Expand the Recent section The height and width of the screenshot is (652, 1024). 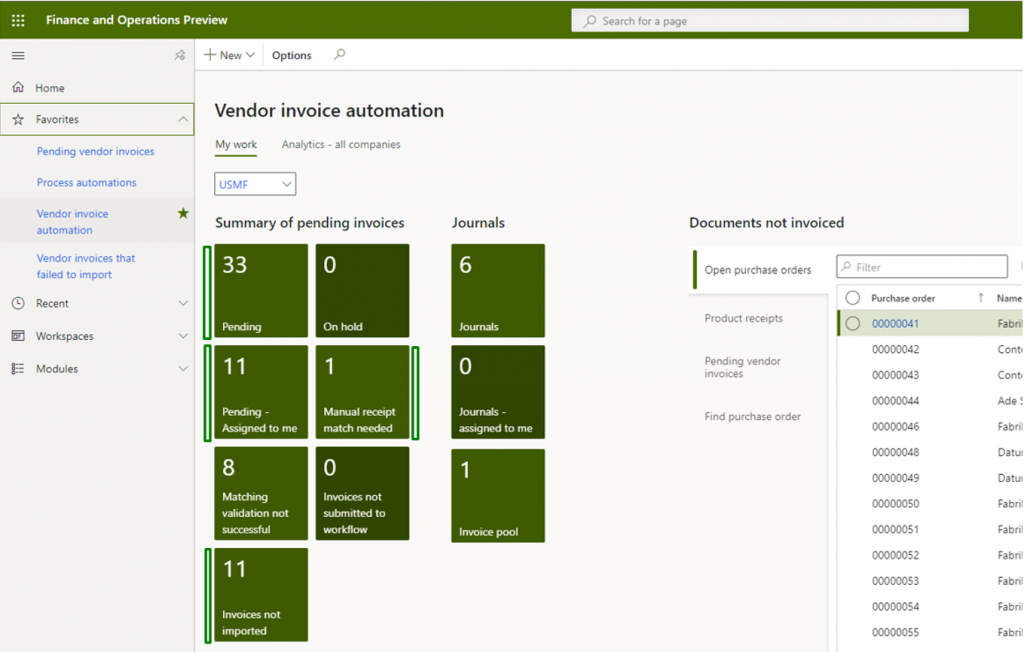(x=183, y=303)
